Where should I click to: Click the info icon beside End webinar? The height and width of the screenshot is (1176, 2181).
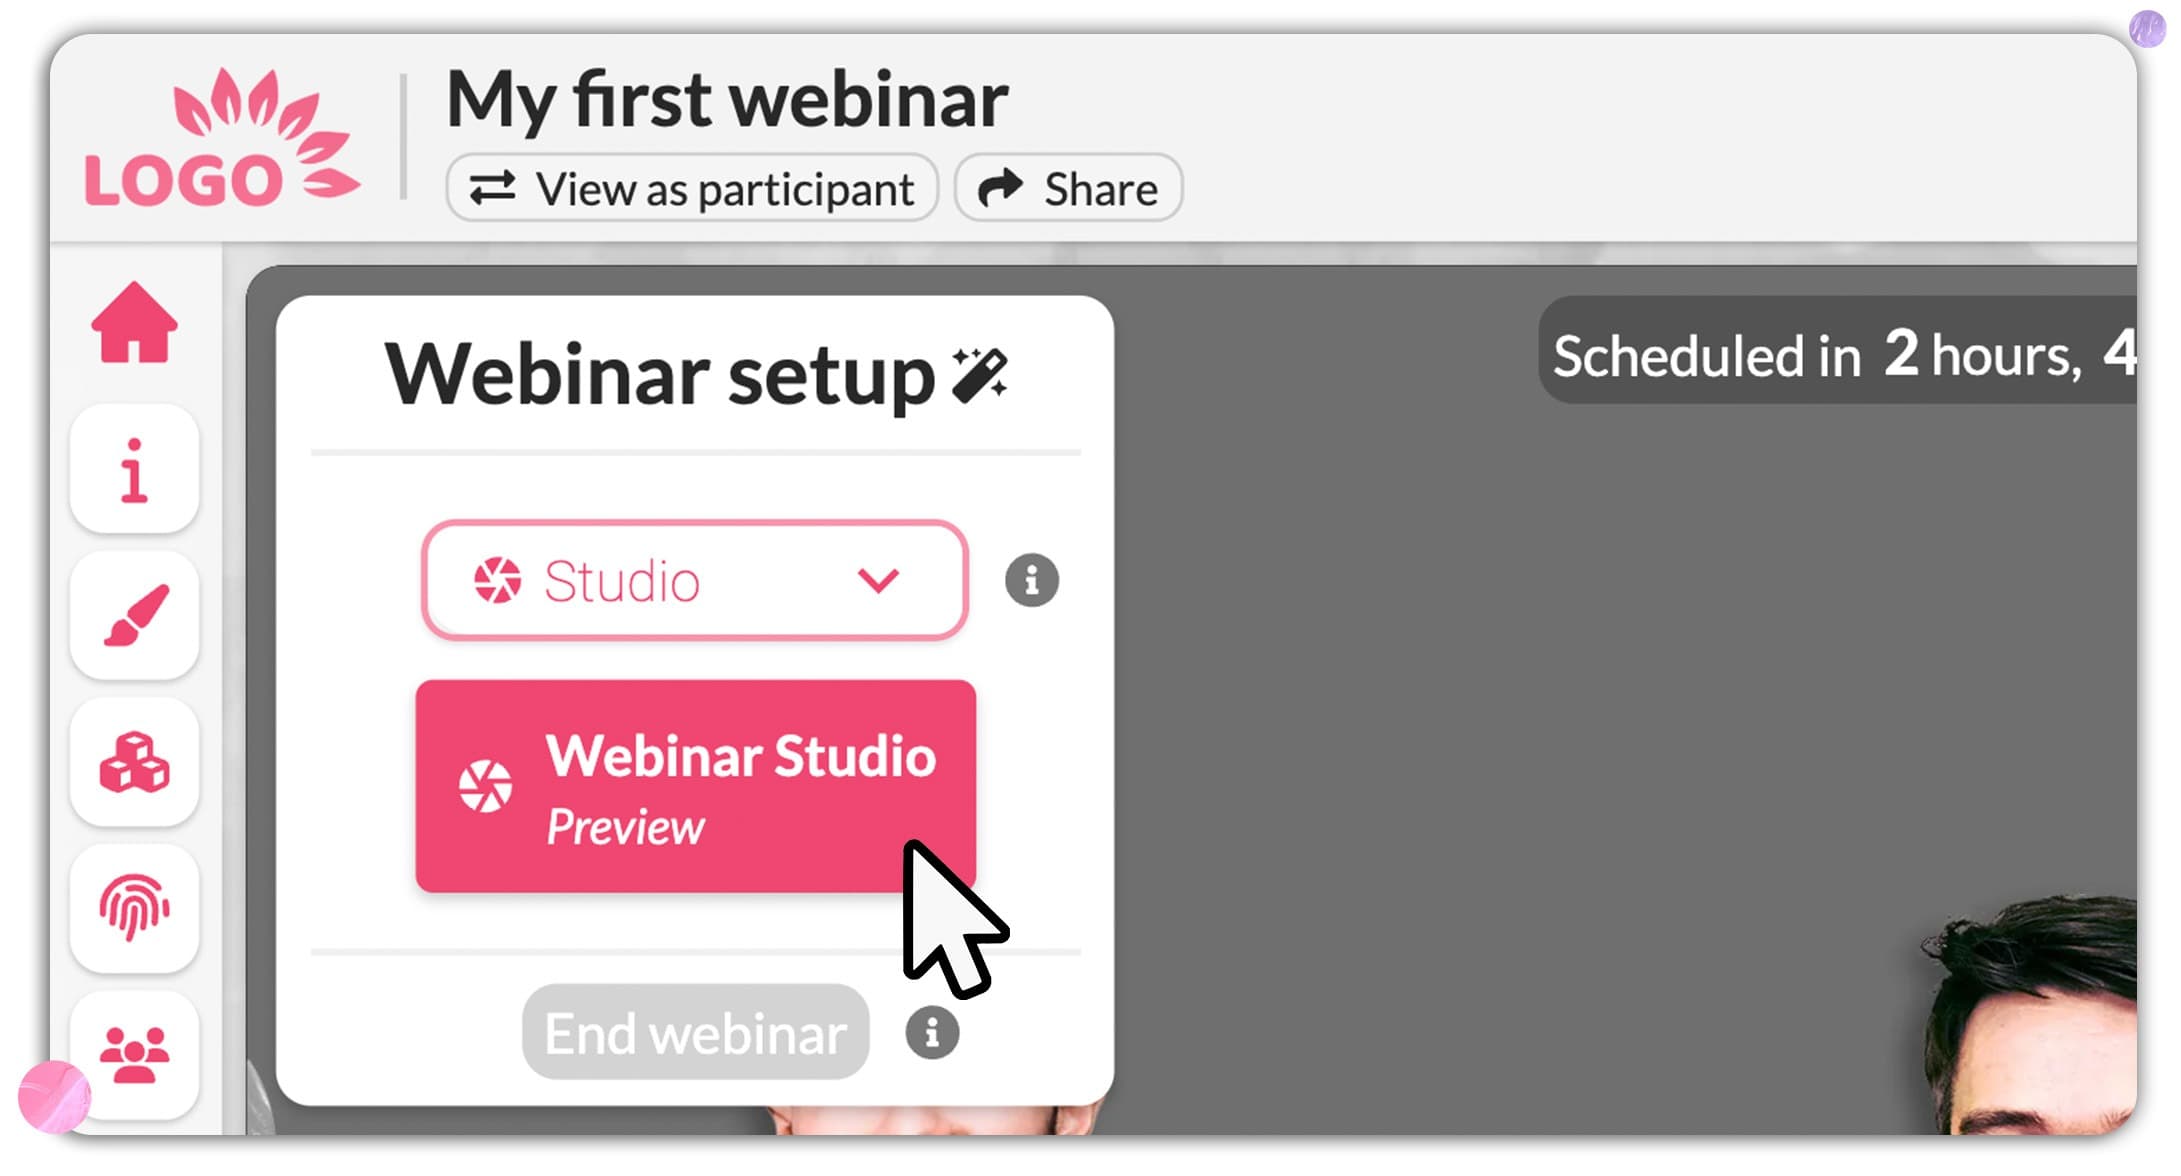point(931,1032)
